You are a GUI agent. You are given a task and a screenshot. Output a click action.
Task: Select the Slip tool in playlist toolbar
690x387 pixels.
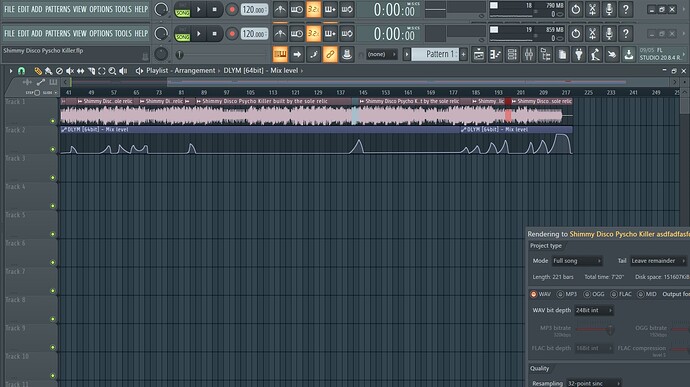pyautogui.click(x=81, y=70)
